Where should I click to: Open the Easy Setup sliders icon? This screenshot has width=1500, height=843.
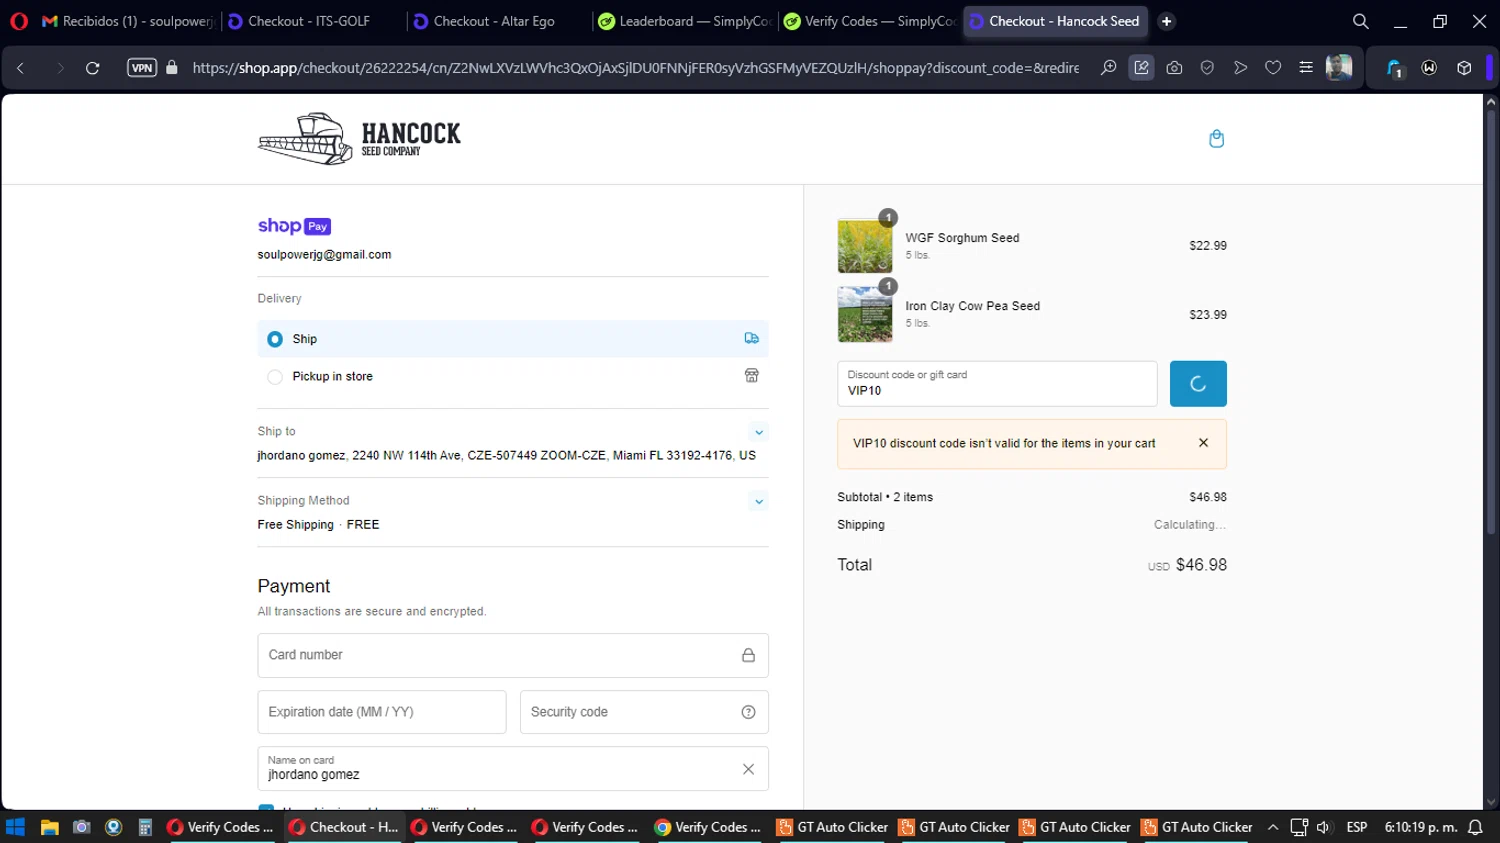pos(1306,68)
